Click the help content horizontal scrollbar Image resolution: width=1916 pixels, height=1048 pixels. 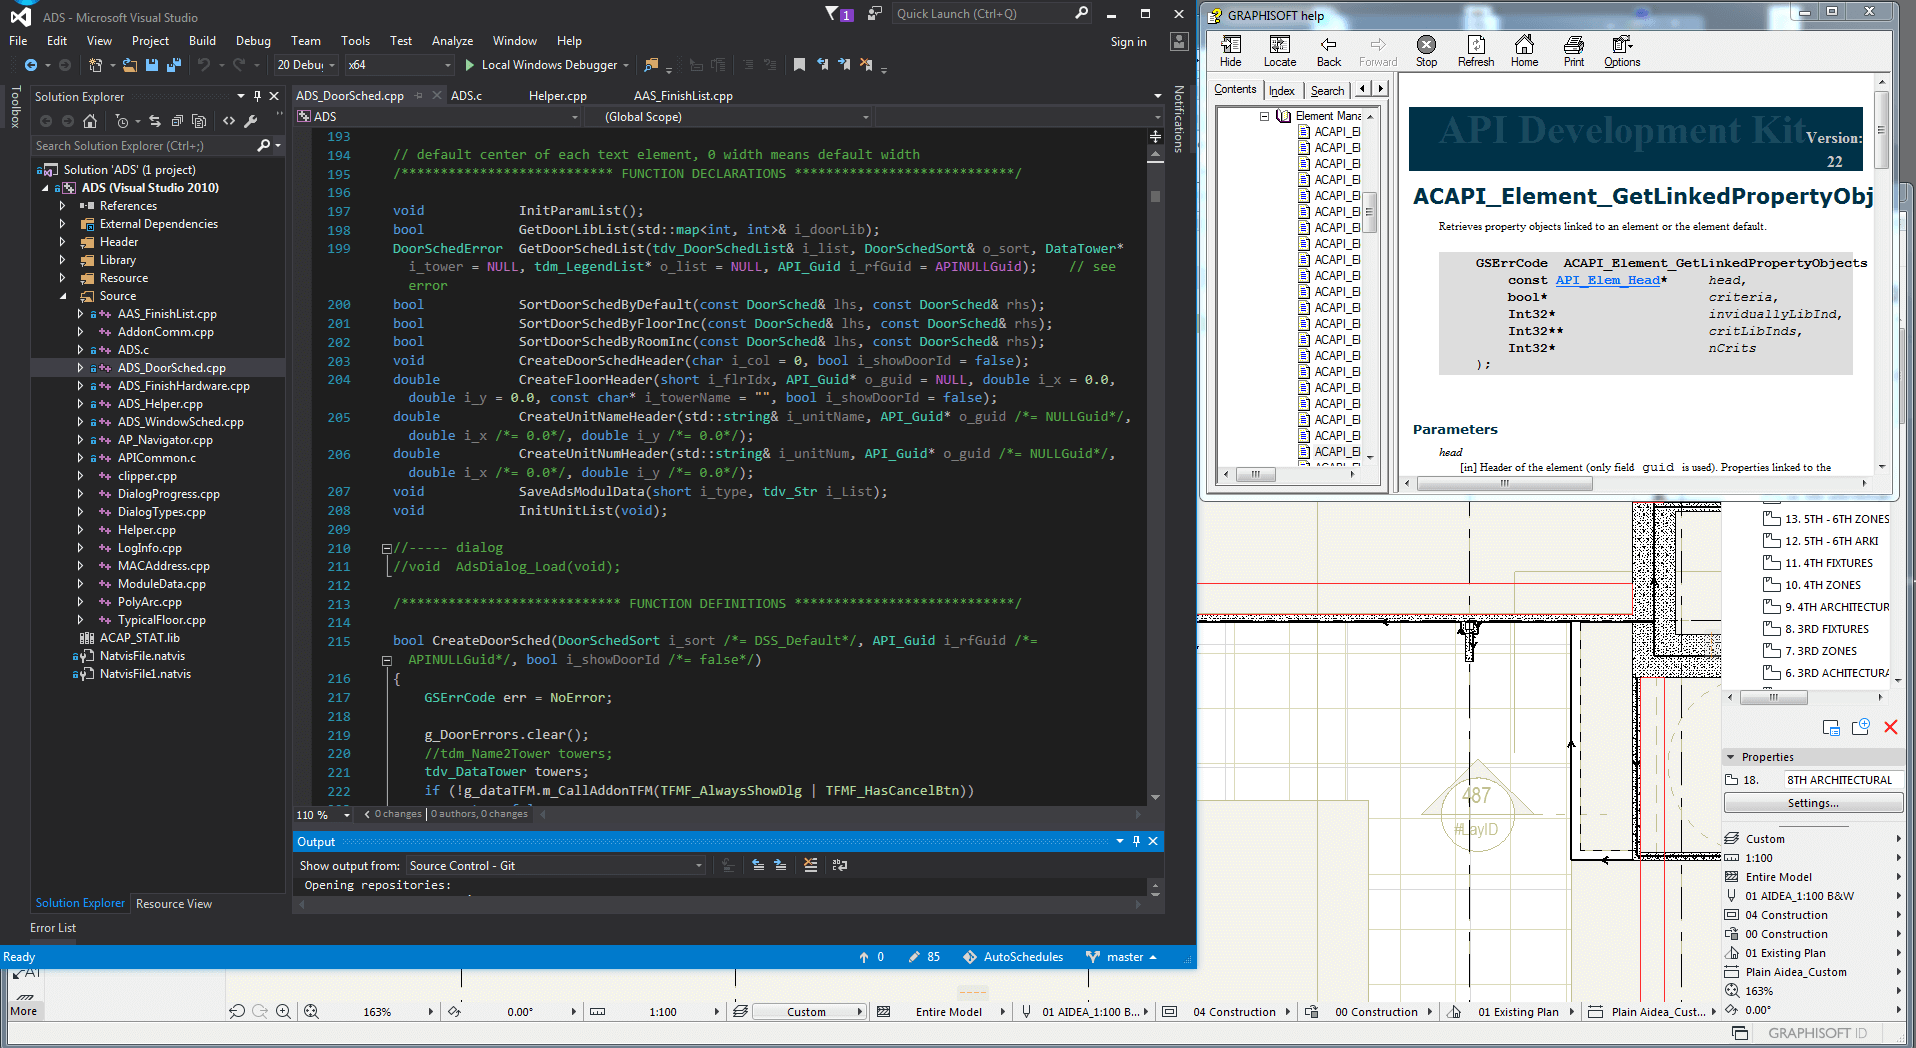tap(1504, 484)
